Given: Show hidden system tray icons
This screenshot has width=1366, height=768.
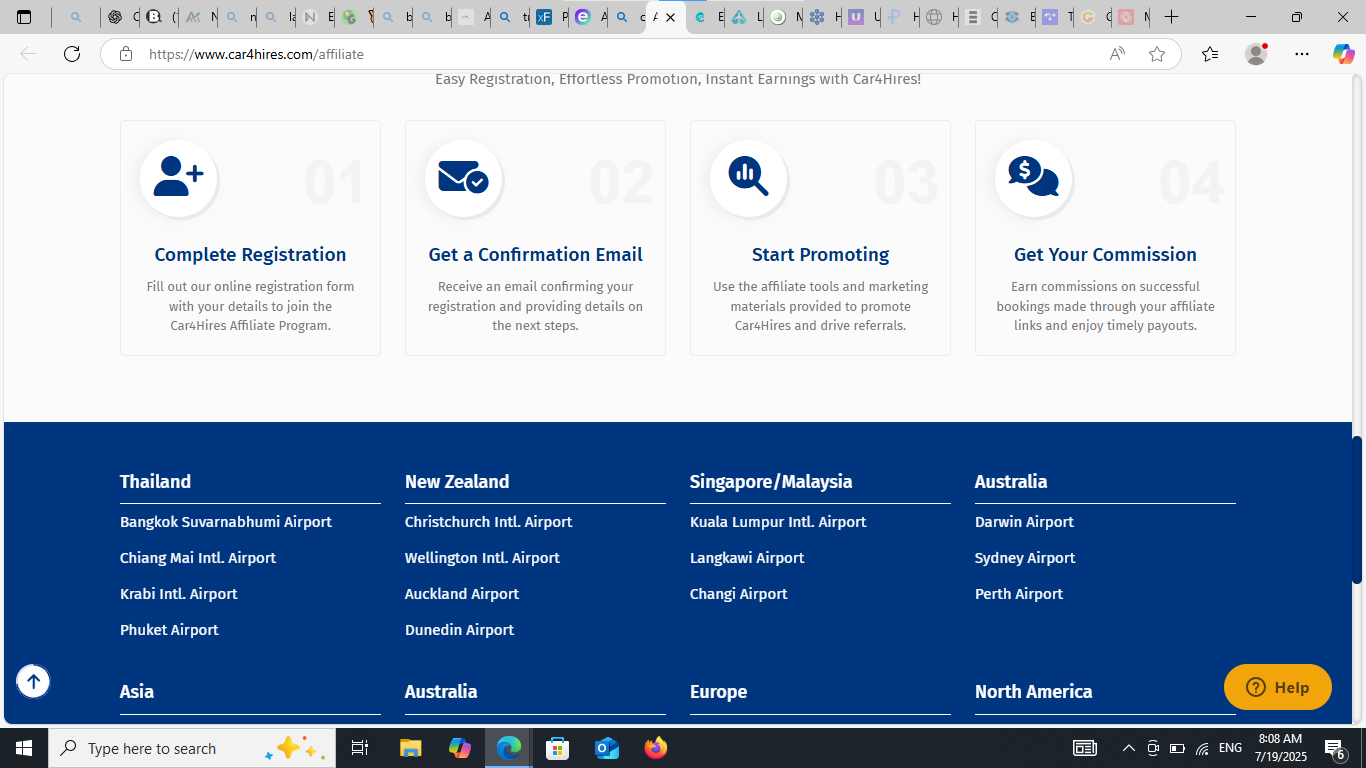Looking at the screenshot, I should (x=1129, y=748).
